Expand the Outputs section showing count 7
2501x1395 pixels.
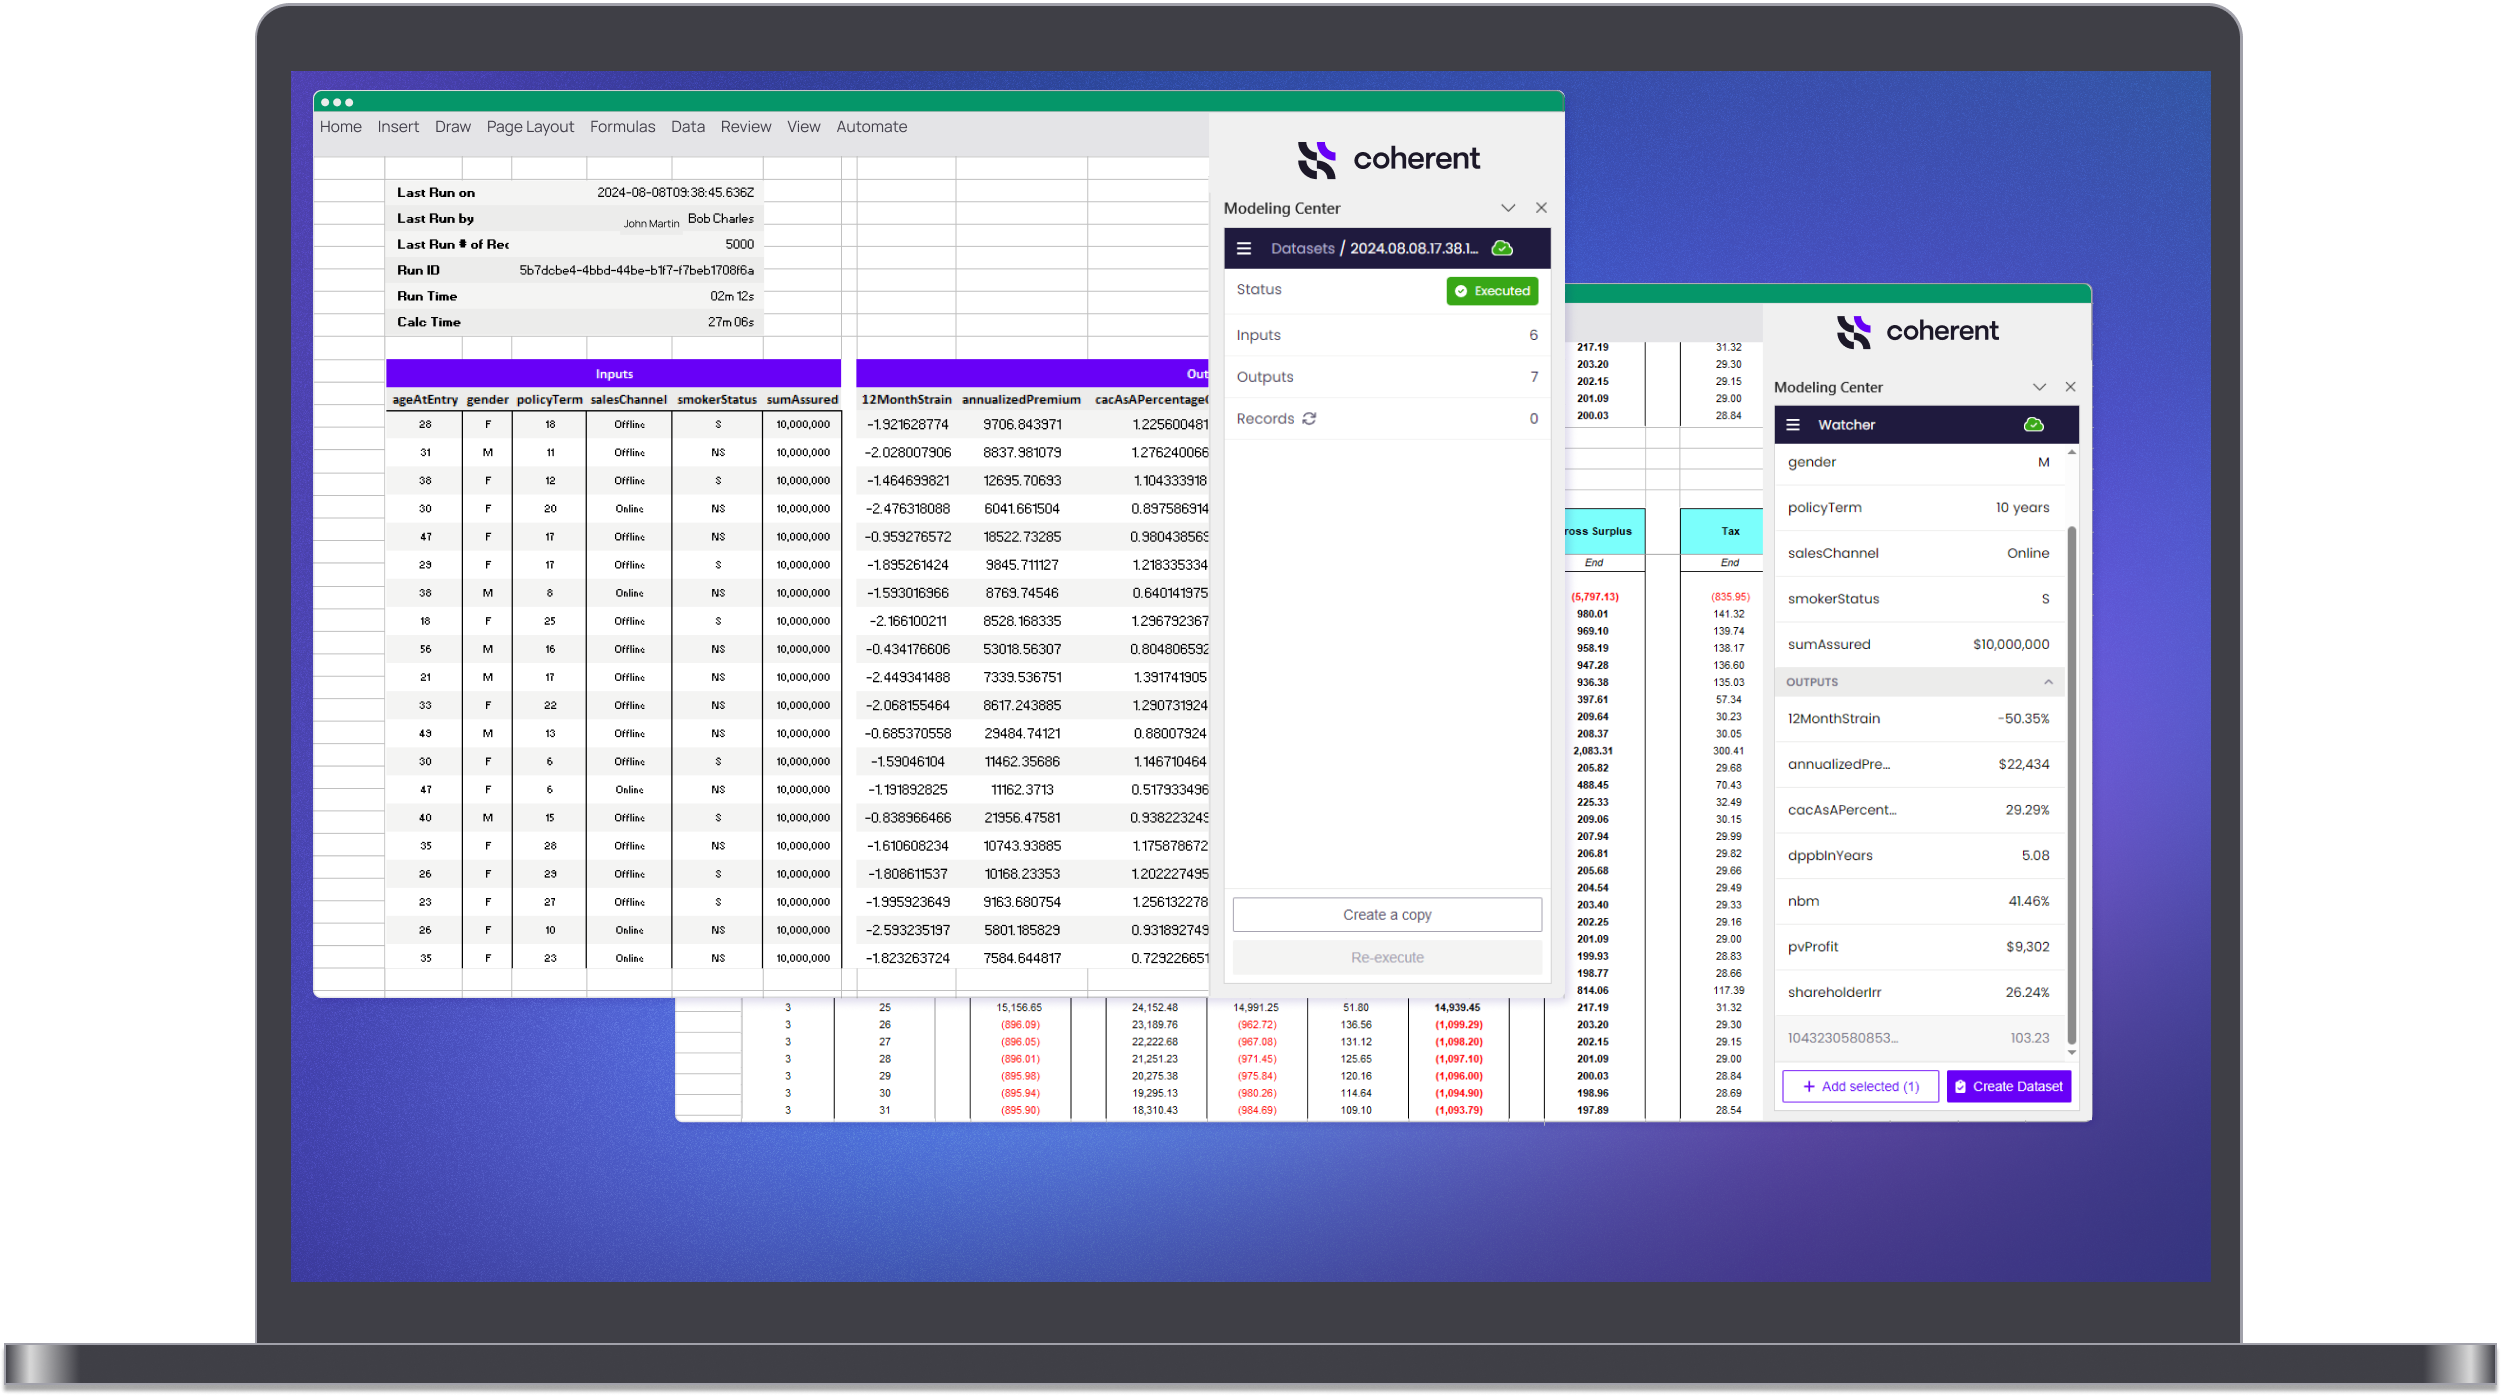[x=1386, y=376]
